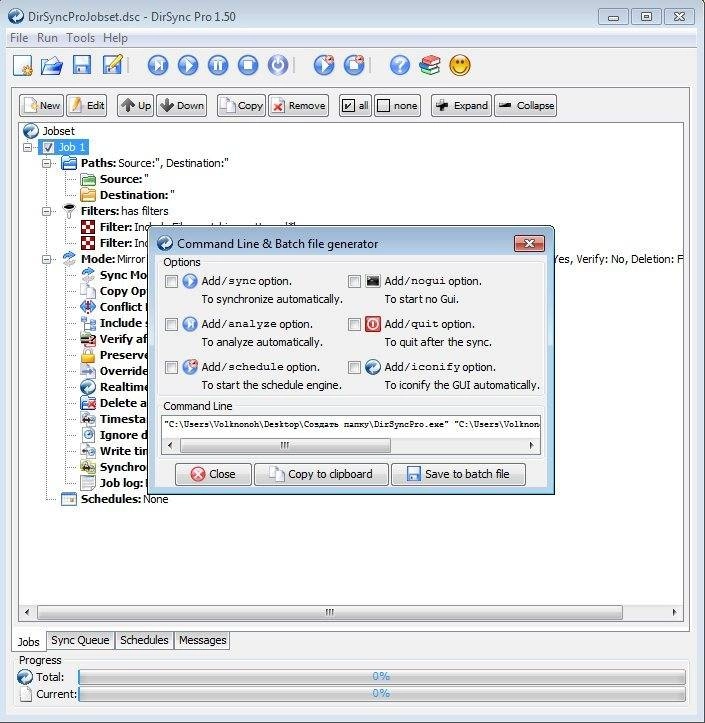Click the Realtime sync tree icon
The image size is (705, 723).
[x=88, y=387]
